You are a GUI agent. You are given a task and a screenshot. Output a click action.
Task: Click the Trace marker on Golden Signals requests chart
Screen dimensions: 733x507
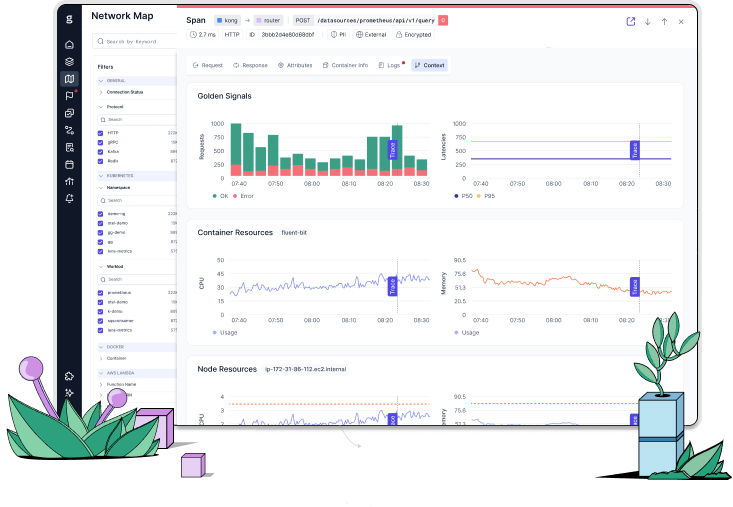393,149
